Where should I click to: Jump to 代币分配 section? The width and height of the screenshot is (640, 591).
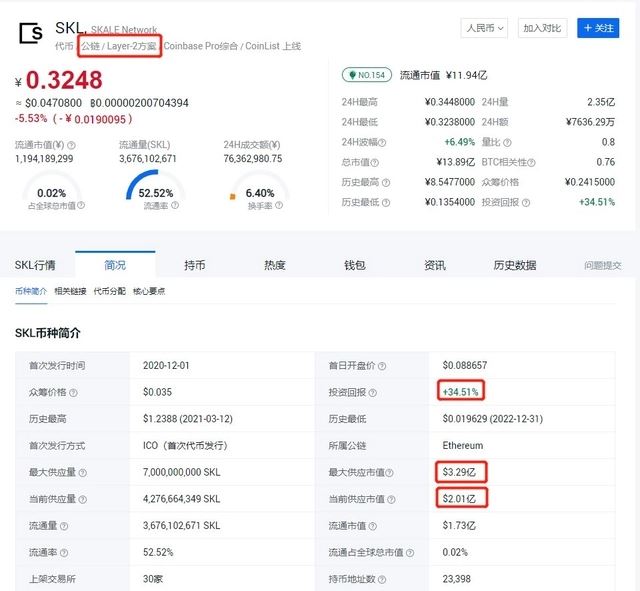point(109,291)
